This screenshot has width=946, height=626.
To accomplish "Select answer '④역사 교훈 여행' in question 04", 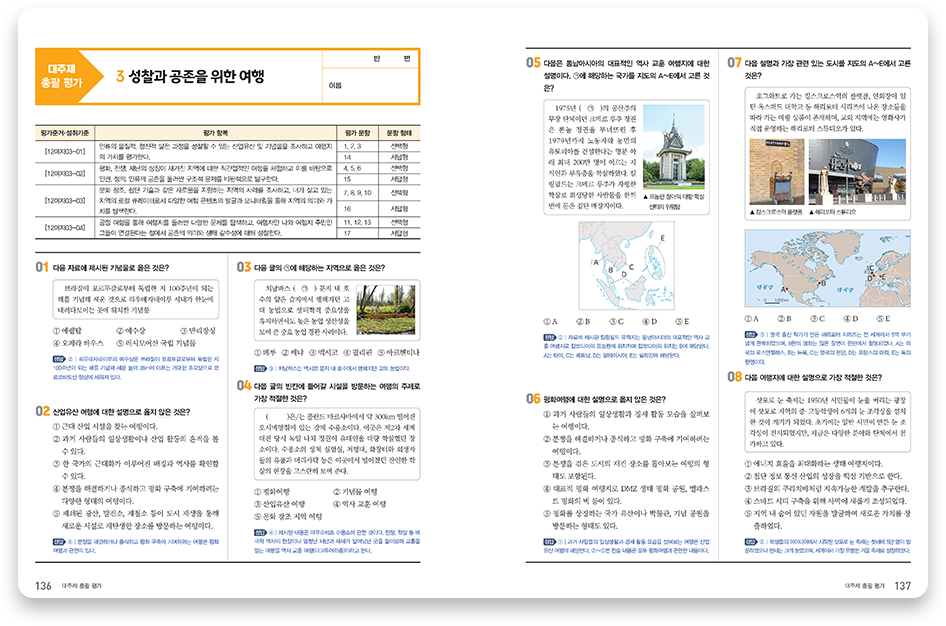I will (360, 504).
